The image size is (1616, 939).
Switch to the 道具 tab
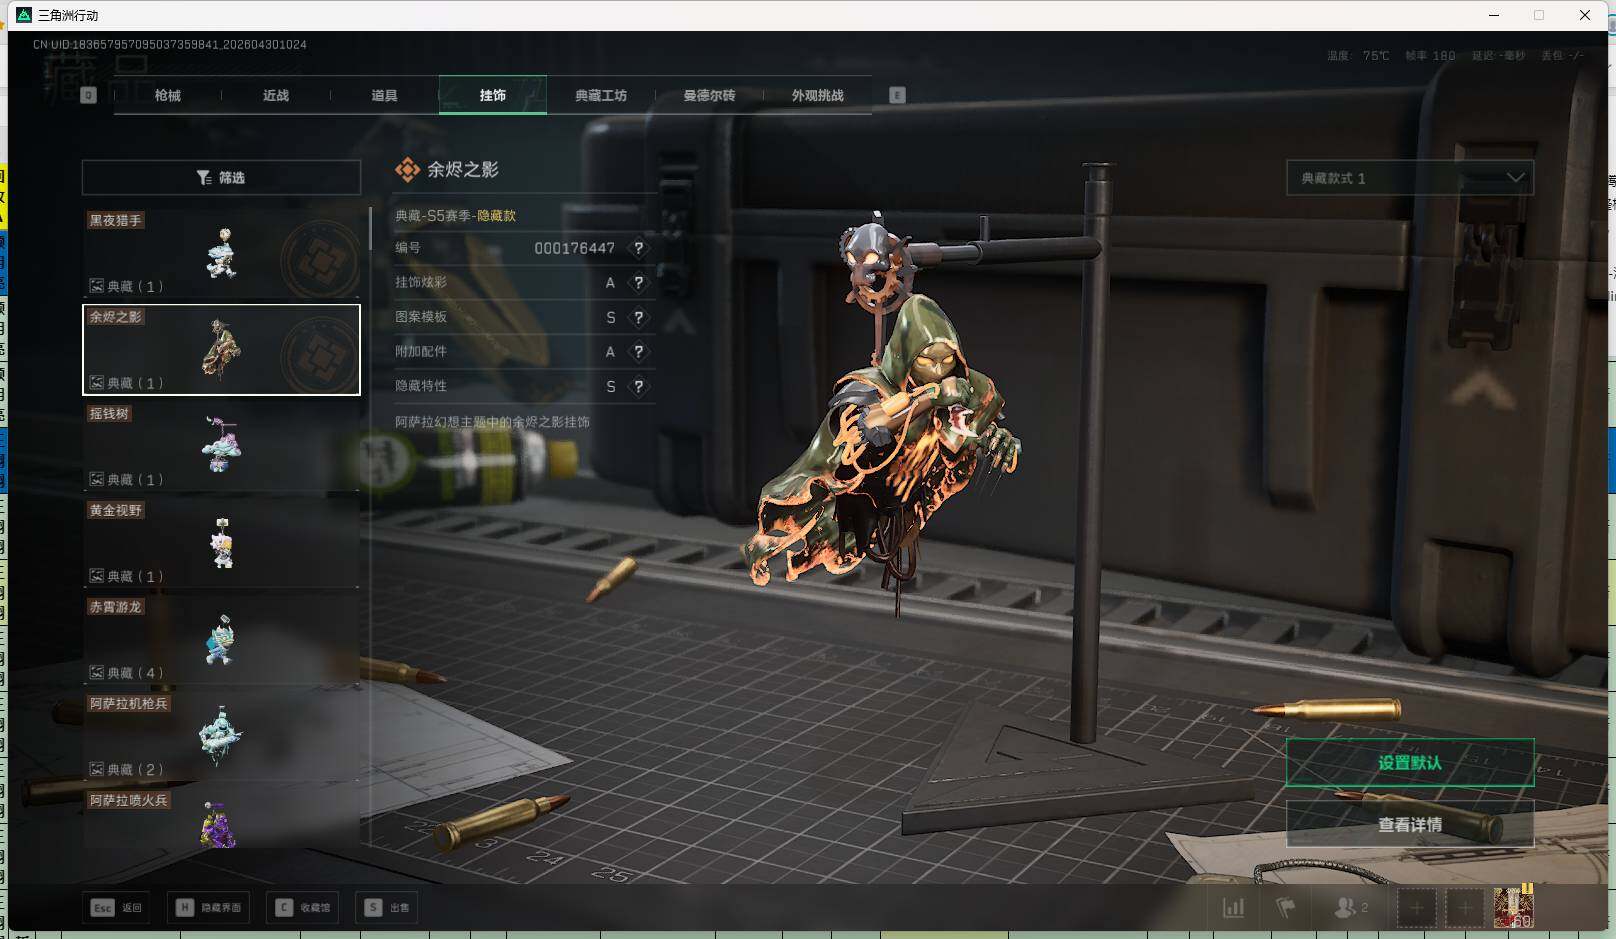pyautogui.click(x=384, y=95)
